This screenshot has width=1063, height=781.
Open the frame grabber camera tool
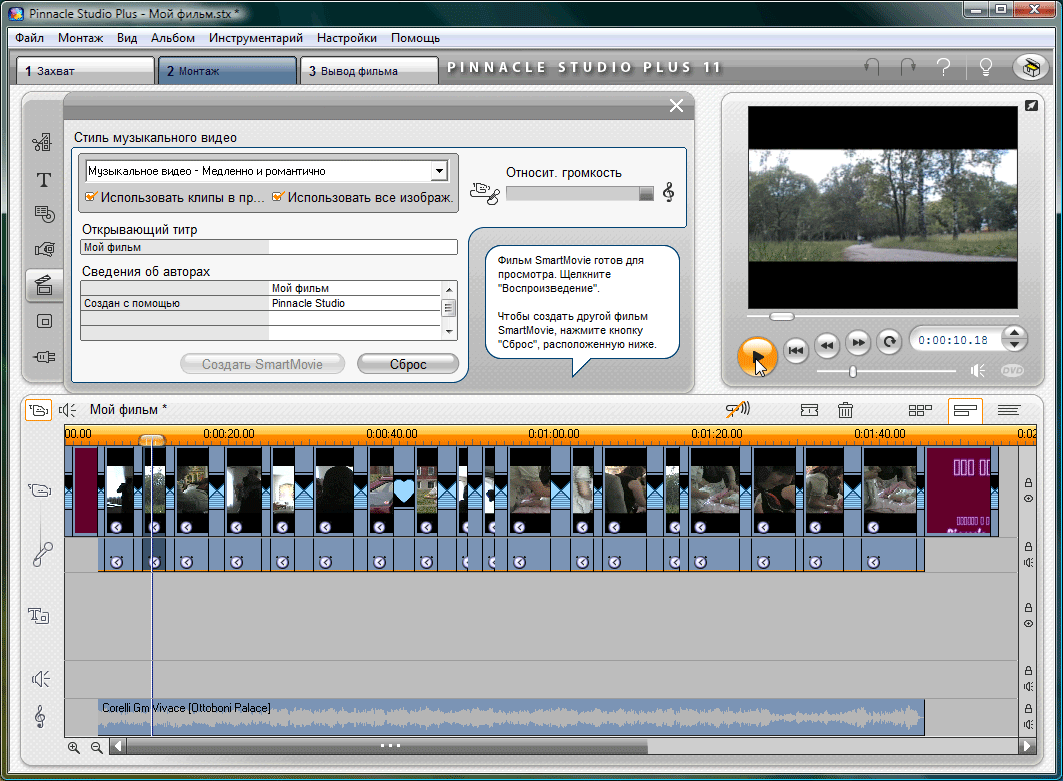coord(44,249)
